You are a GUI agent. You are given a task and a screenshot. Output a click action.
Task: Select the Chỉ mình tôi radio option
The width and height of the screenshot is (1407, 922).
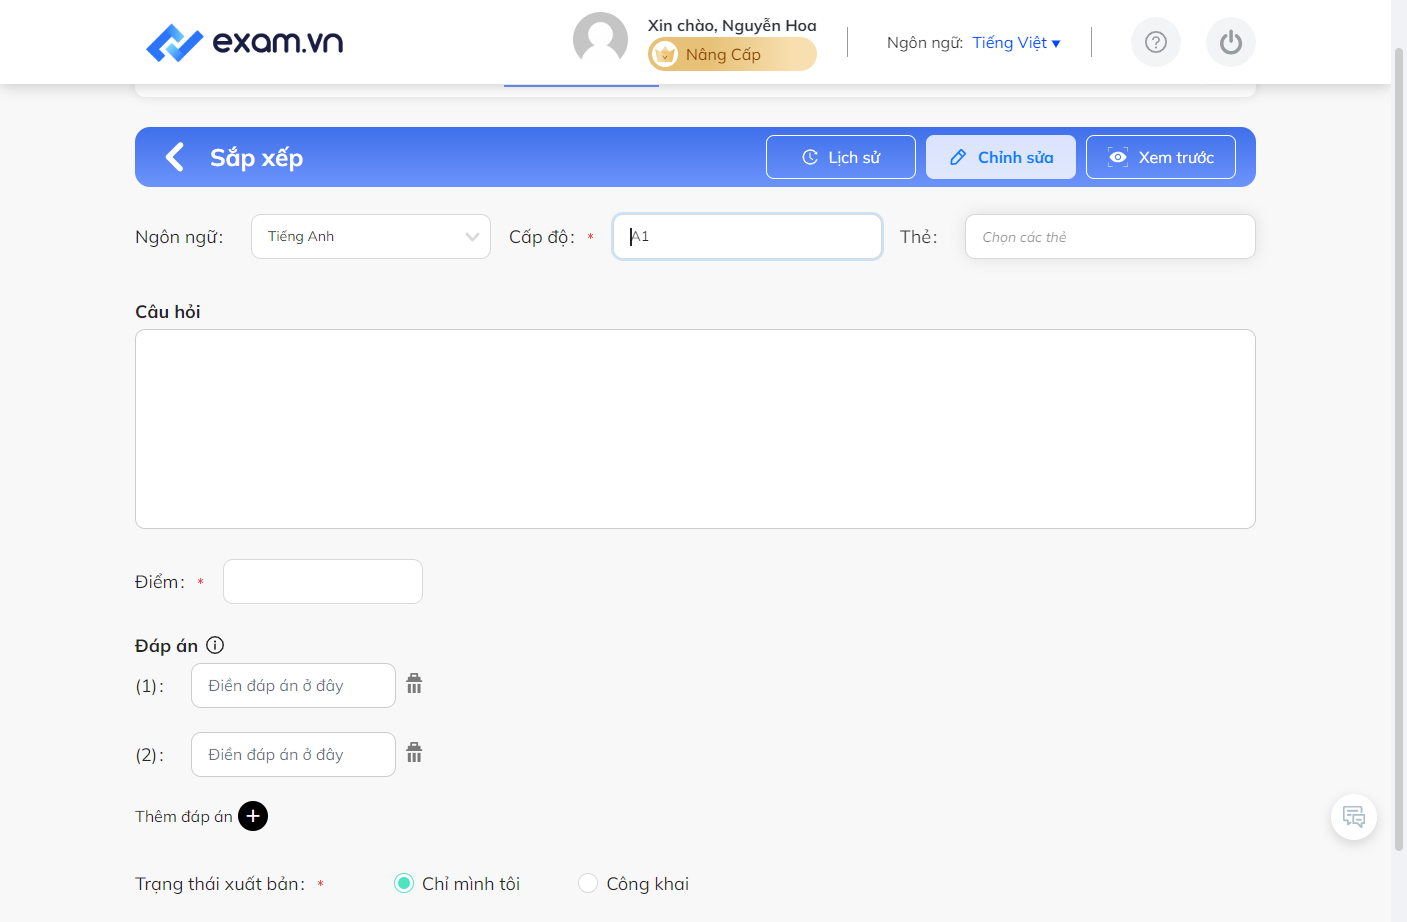coord(404,883)
